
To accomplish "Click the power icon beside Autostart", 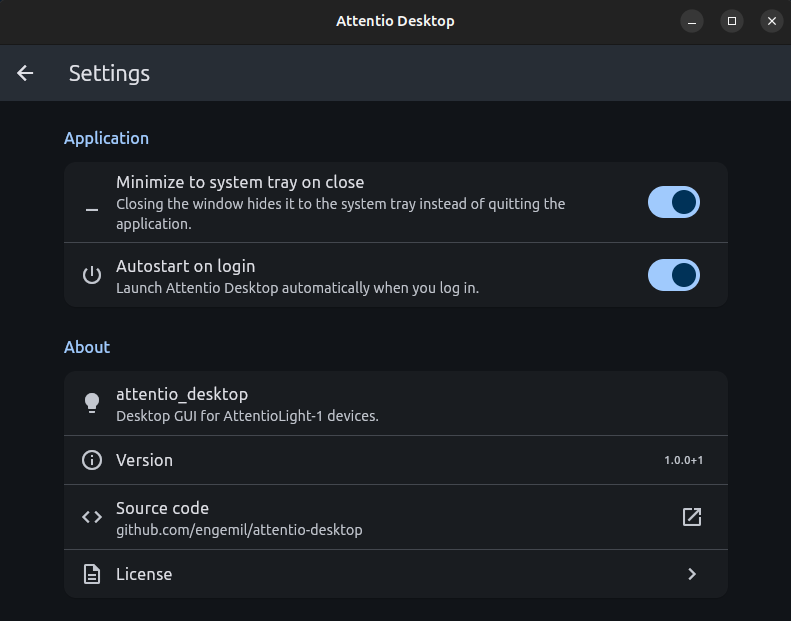I will click(92, 275).
